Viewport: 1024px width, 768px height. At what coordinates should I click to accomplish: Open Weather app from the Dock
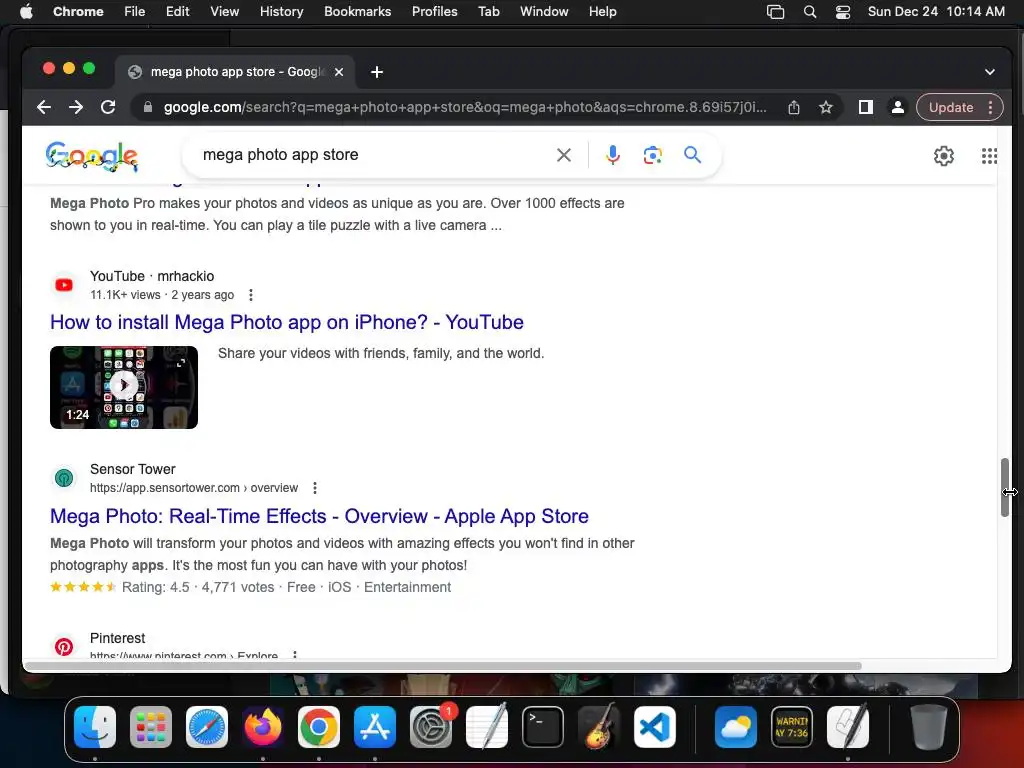click(736, 727)
